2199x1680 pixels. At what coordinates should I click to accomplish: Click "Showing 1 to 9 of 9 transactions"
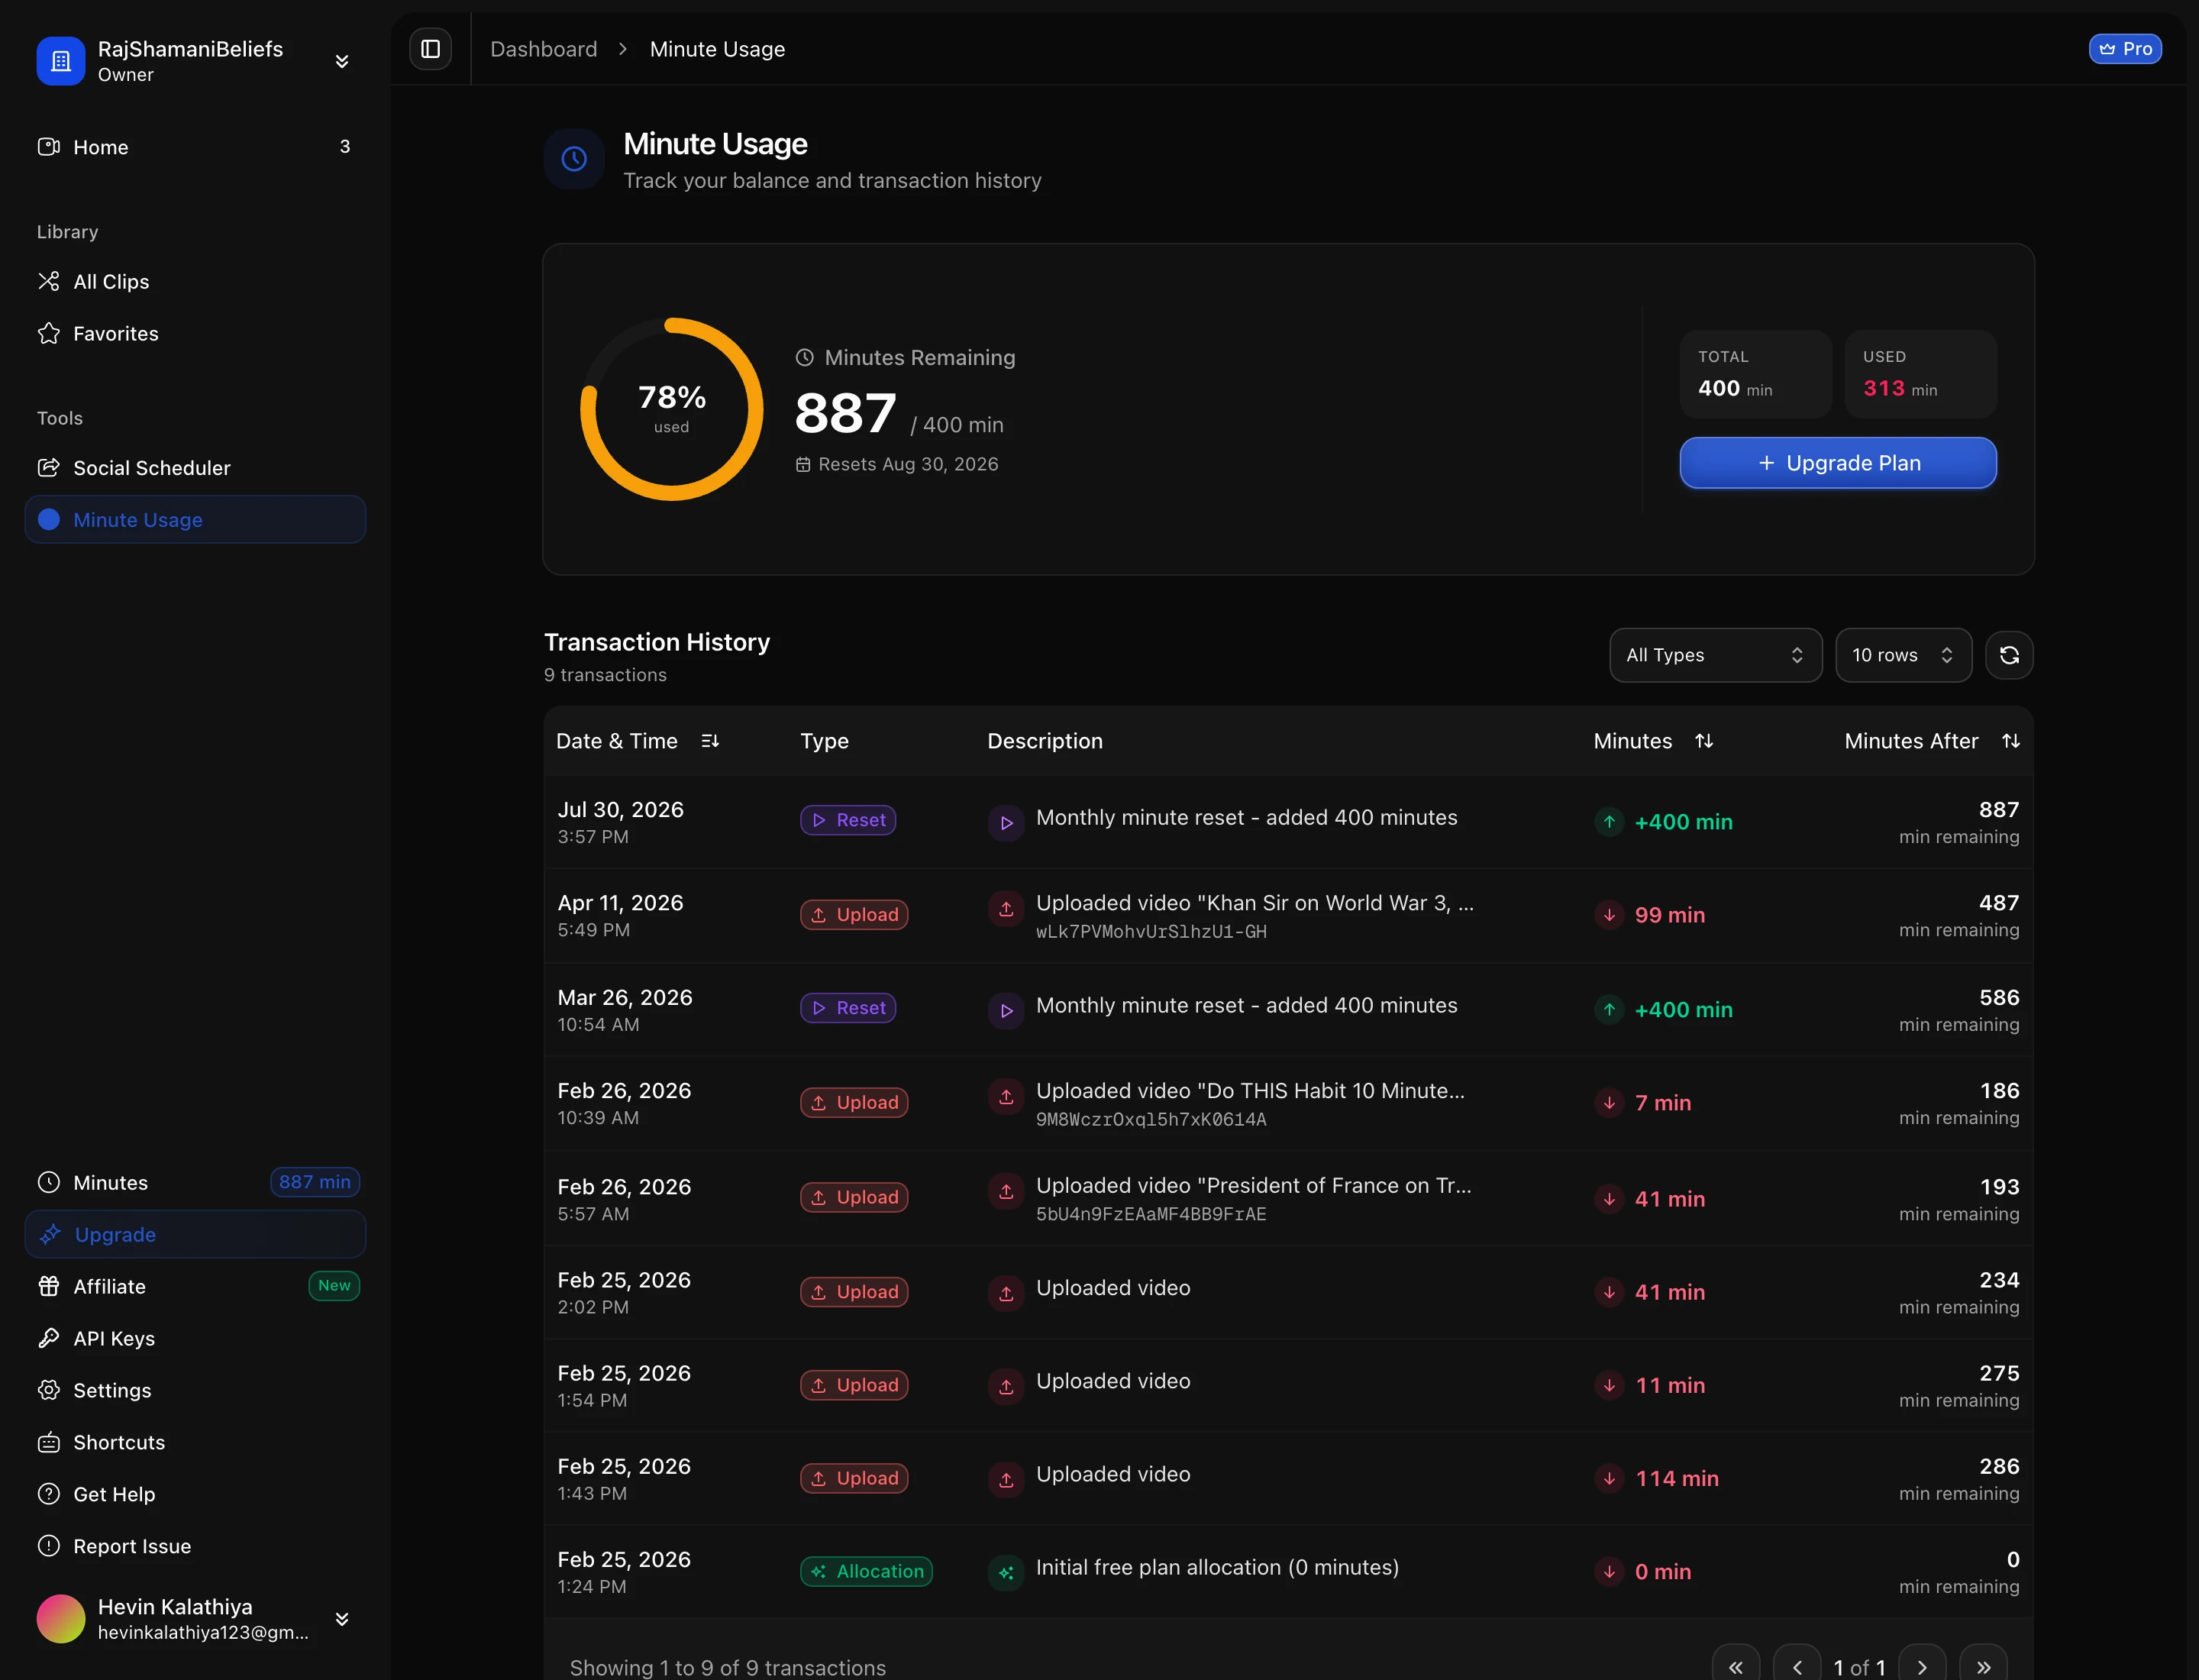tap(728, 1667)
